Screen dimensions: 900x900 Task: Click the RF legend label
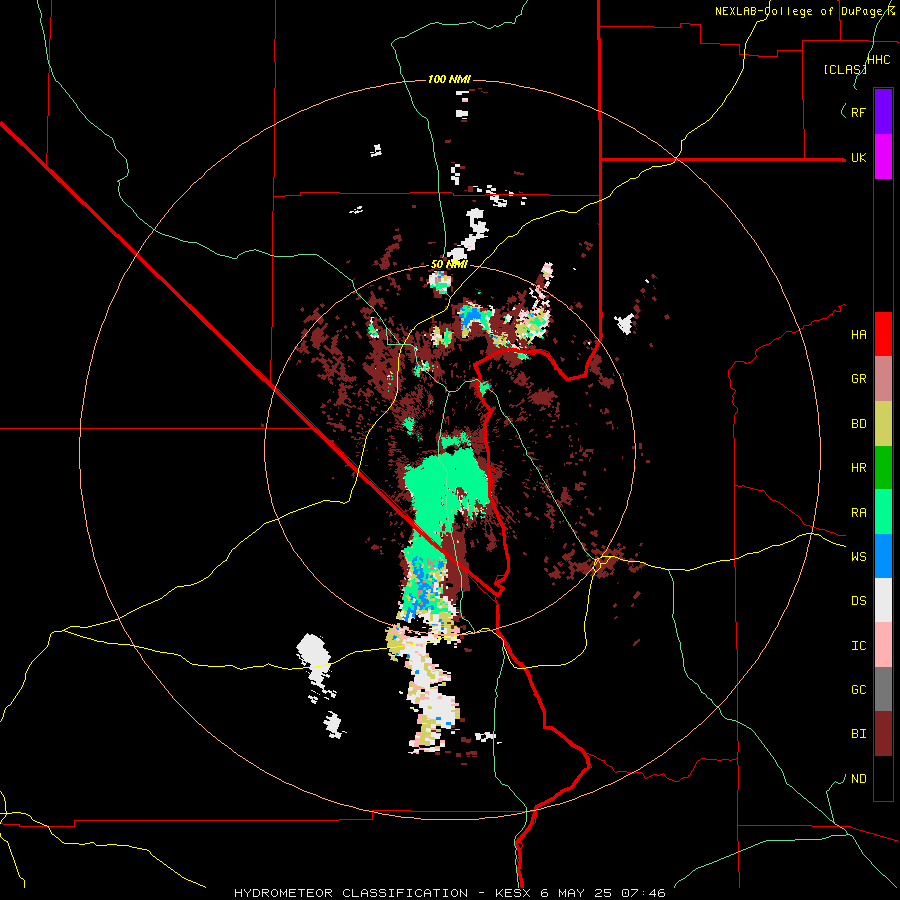[x=859, y=112]
